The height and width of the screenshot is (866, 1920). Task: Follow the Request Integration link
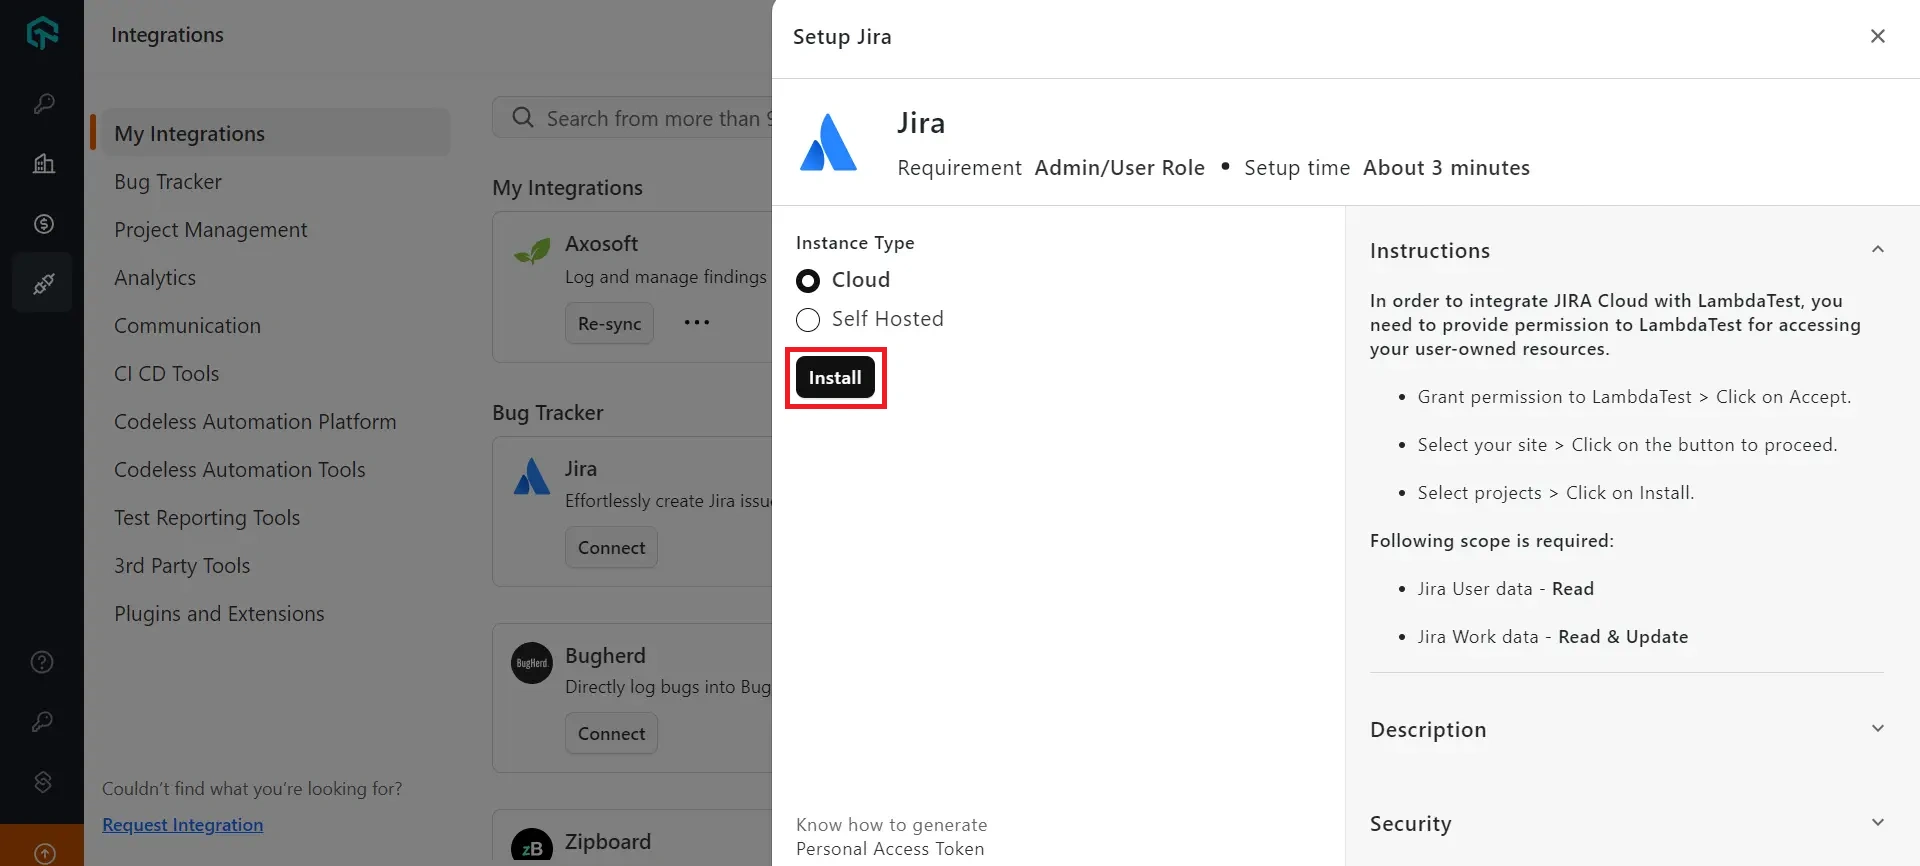(x=183, y=825)
